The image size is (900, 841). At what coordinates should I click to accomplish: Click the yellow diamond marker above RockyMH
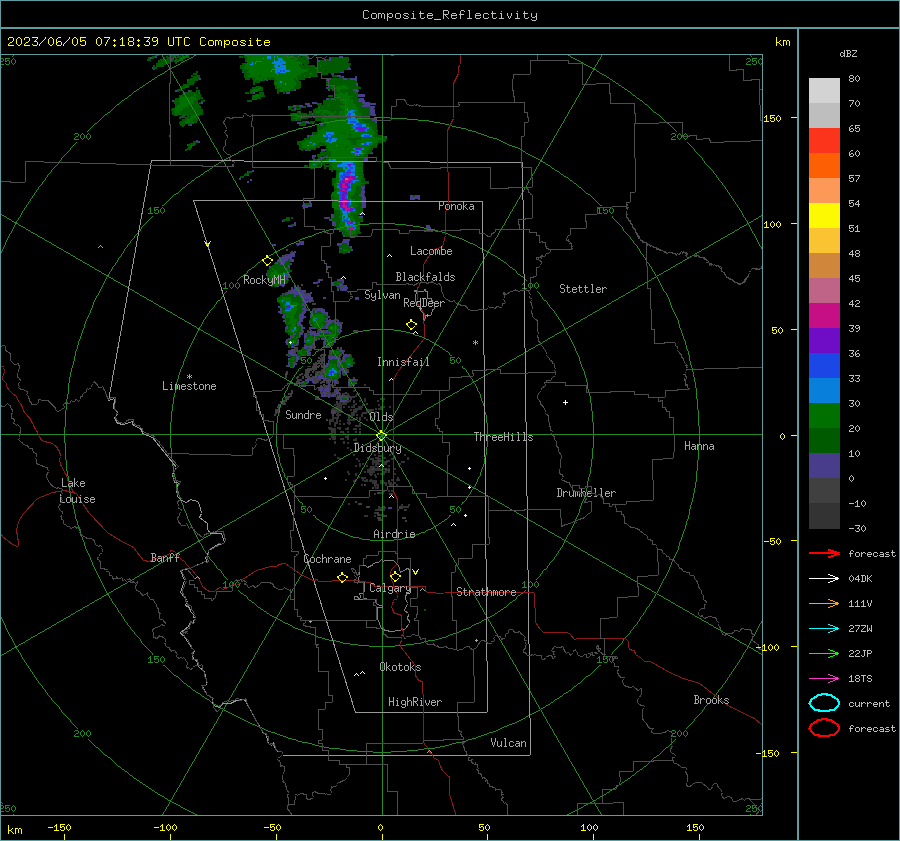pos(267,261)
